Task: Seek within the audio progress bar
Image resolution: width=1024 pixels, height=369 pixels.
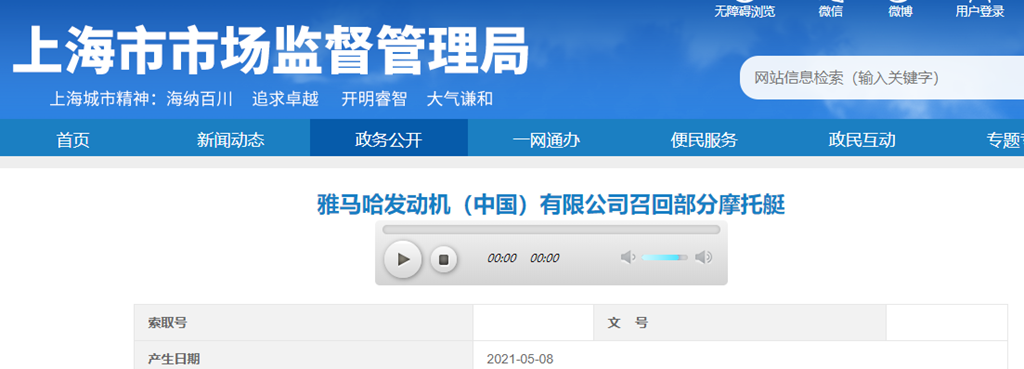Action: [x=551, y=229]
